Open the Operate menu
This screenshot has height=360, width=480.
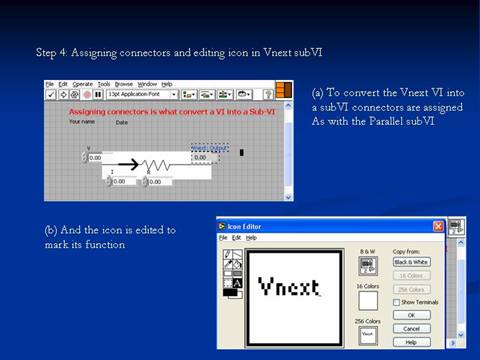point(83,84)
